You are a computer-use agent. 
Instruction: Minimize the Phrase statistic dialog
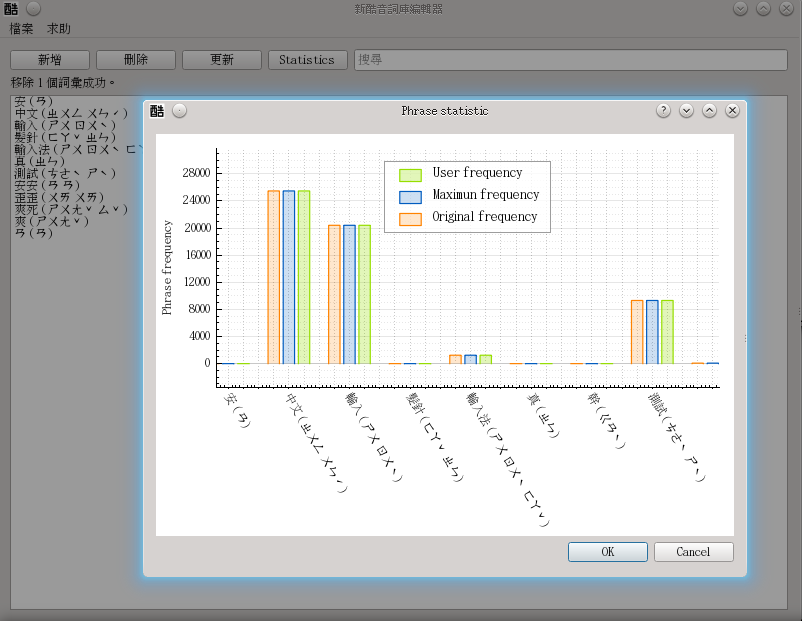coord(686,110)
